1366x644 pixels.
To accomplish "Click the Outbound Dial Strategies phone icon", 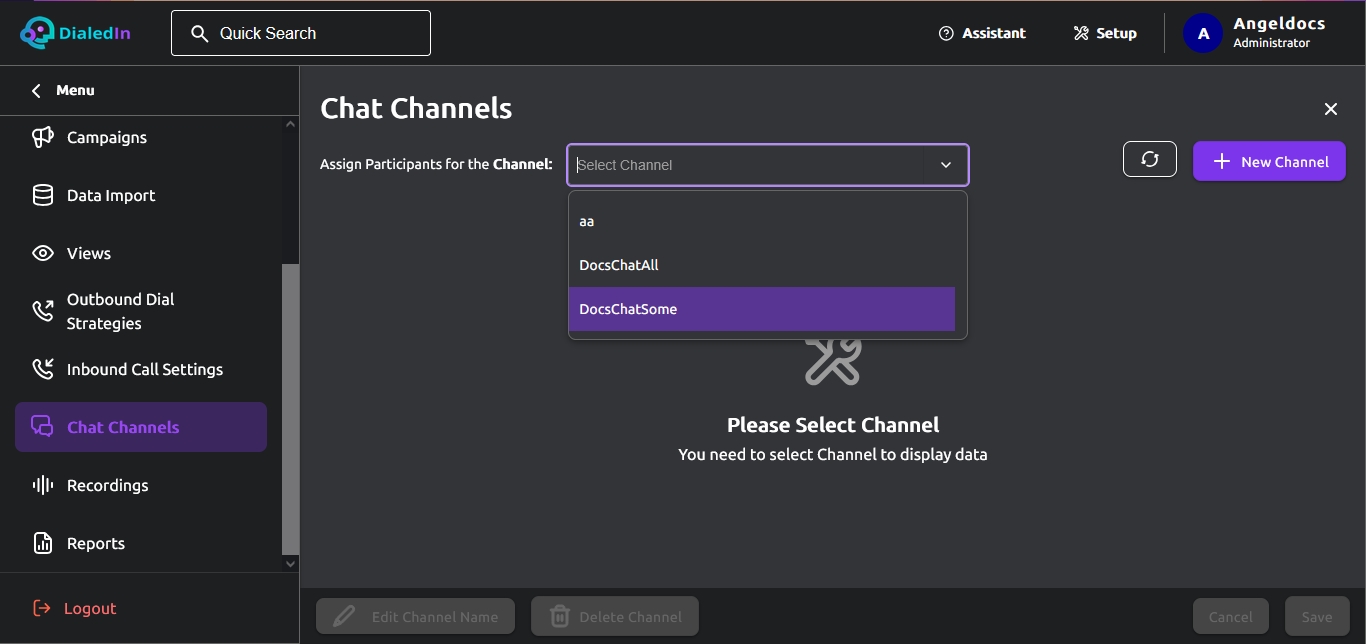I will [x=42, y=311].
